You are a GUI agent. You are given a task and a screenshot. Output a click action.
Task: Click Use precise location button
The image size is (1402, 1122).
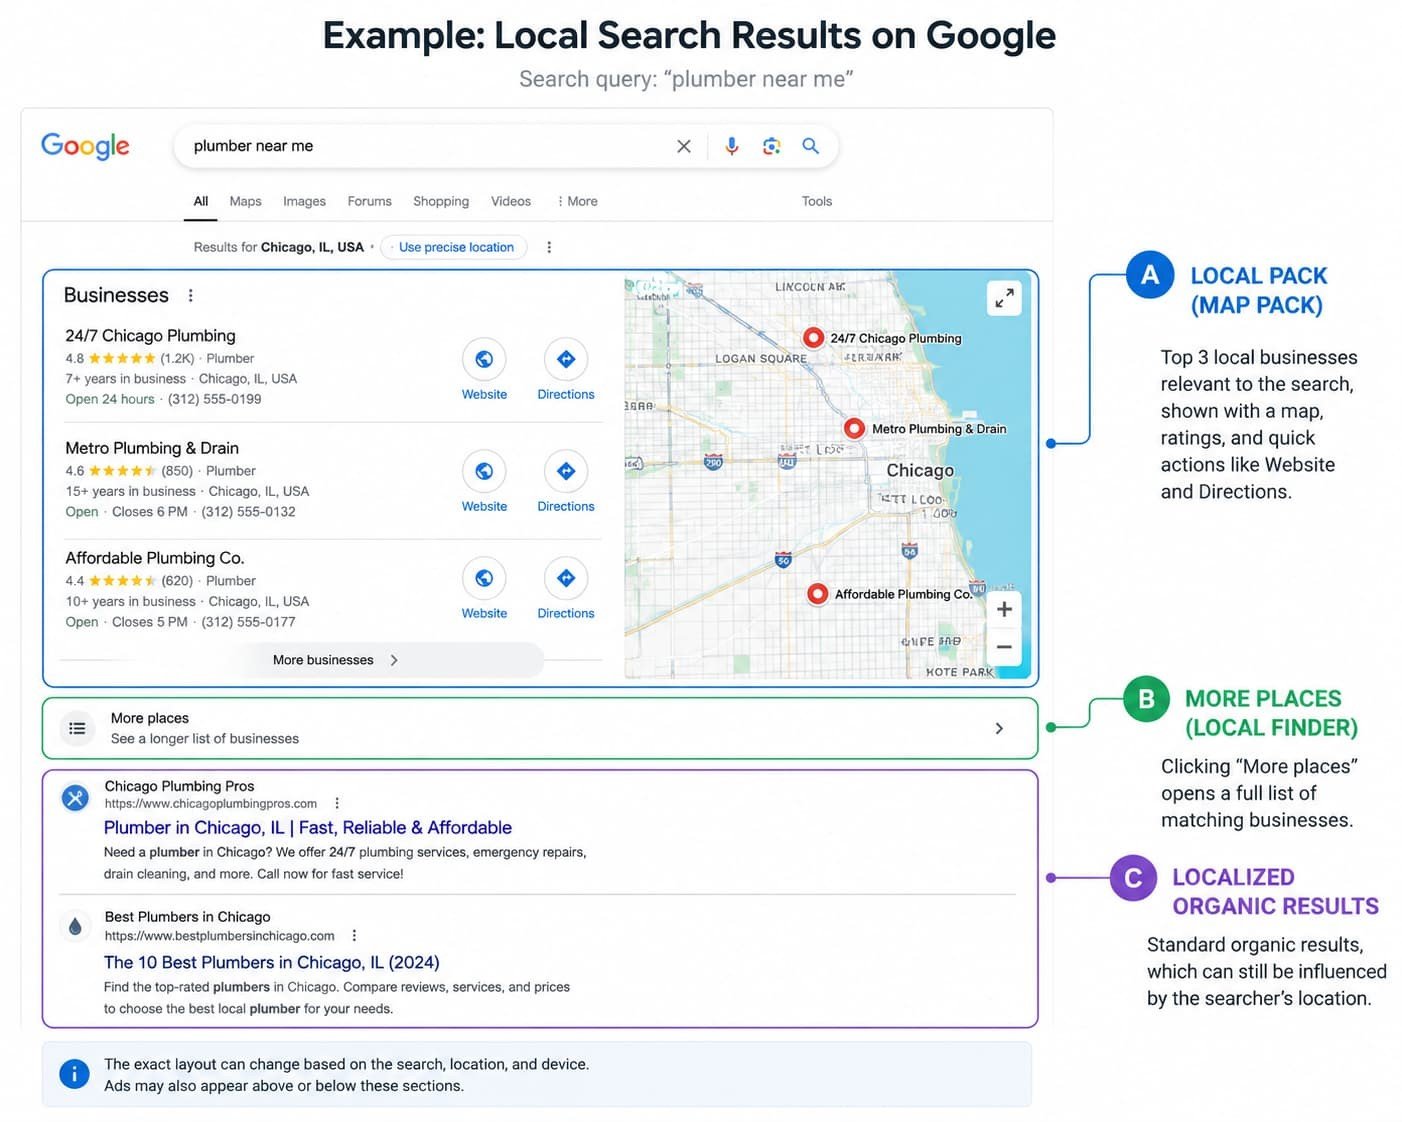coord(456,247)
